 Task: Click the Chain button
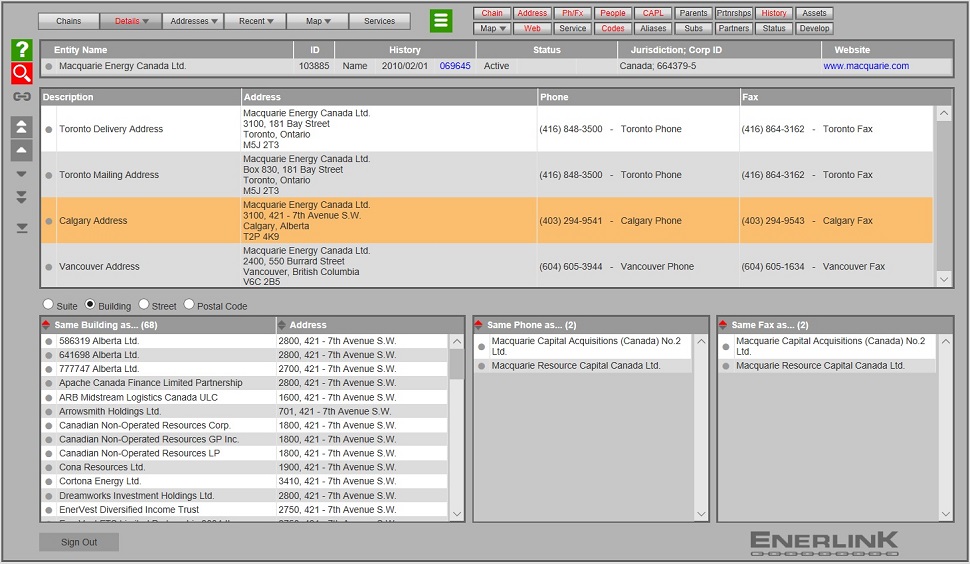492,13
